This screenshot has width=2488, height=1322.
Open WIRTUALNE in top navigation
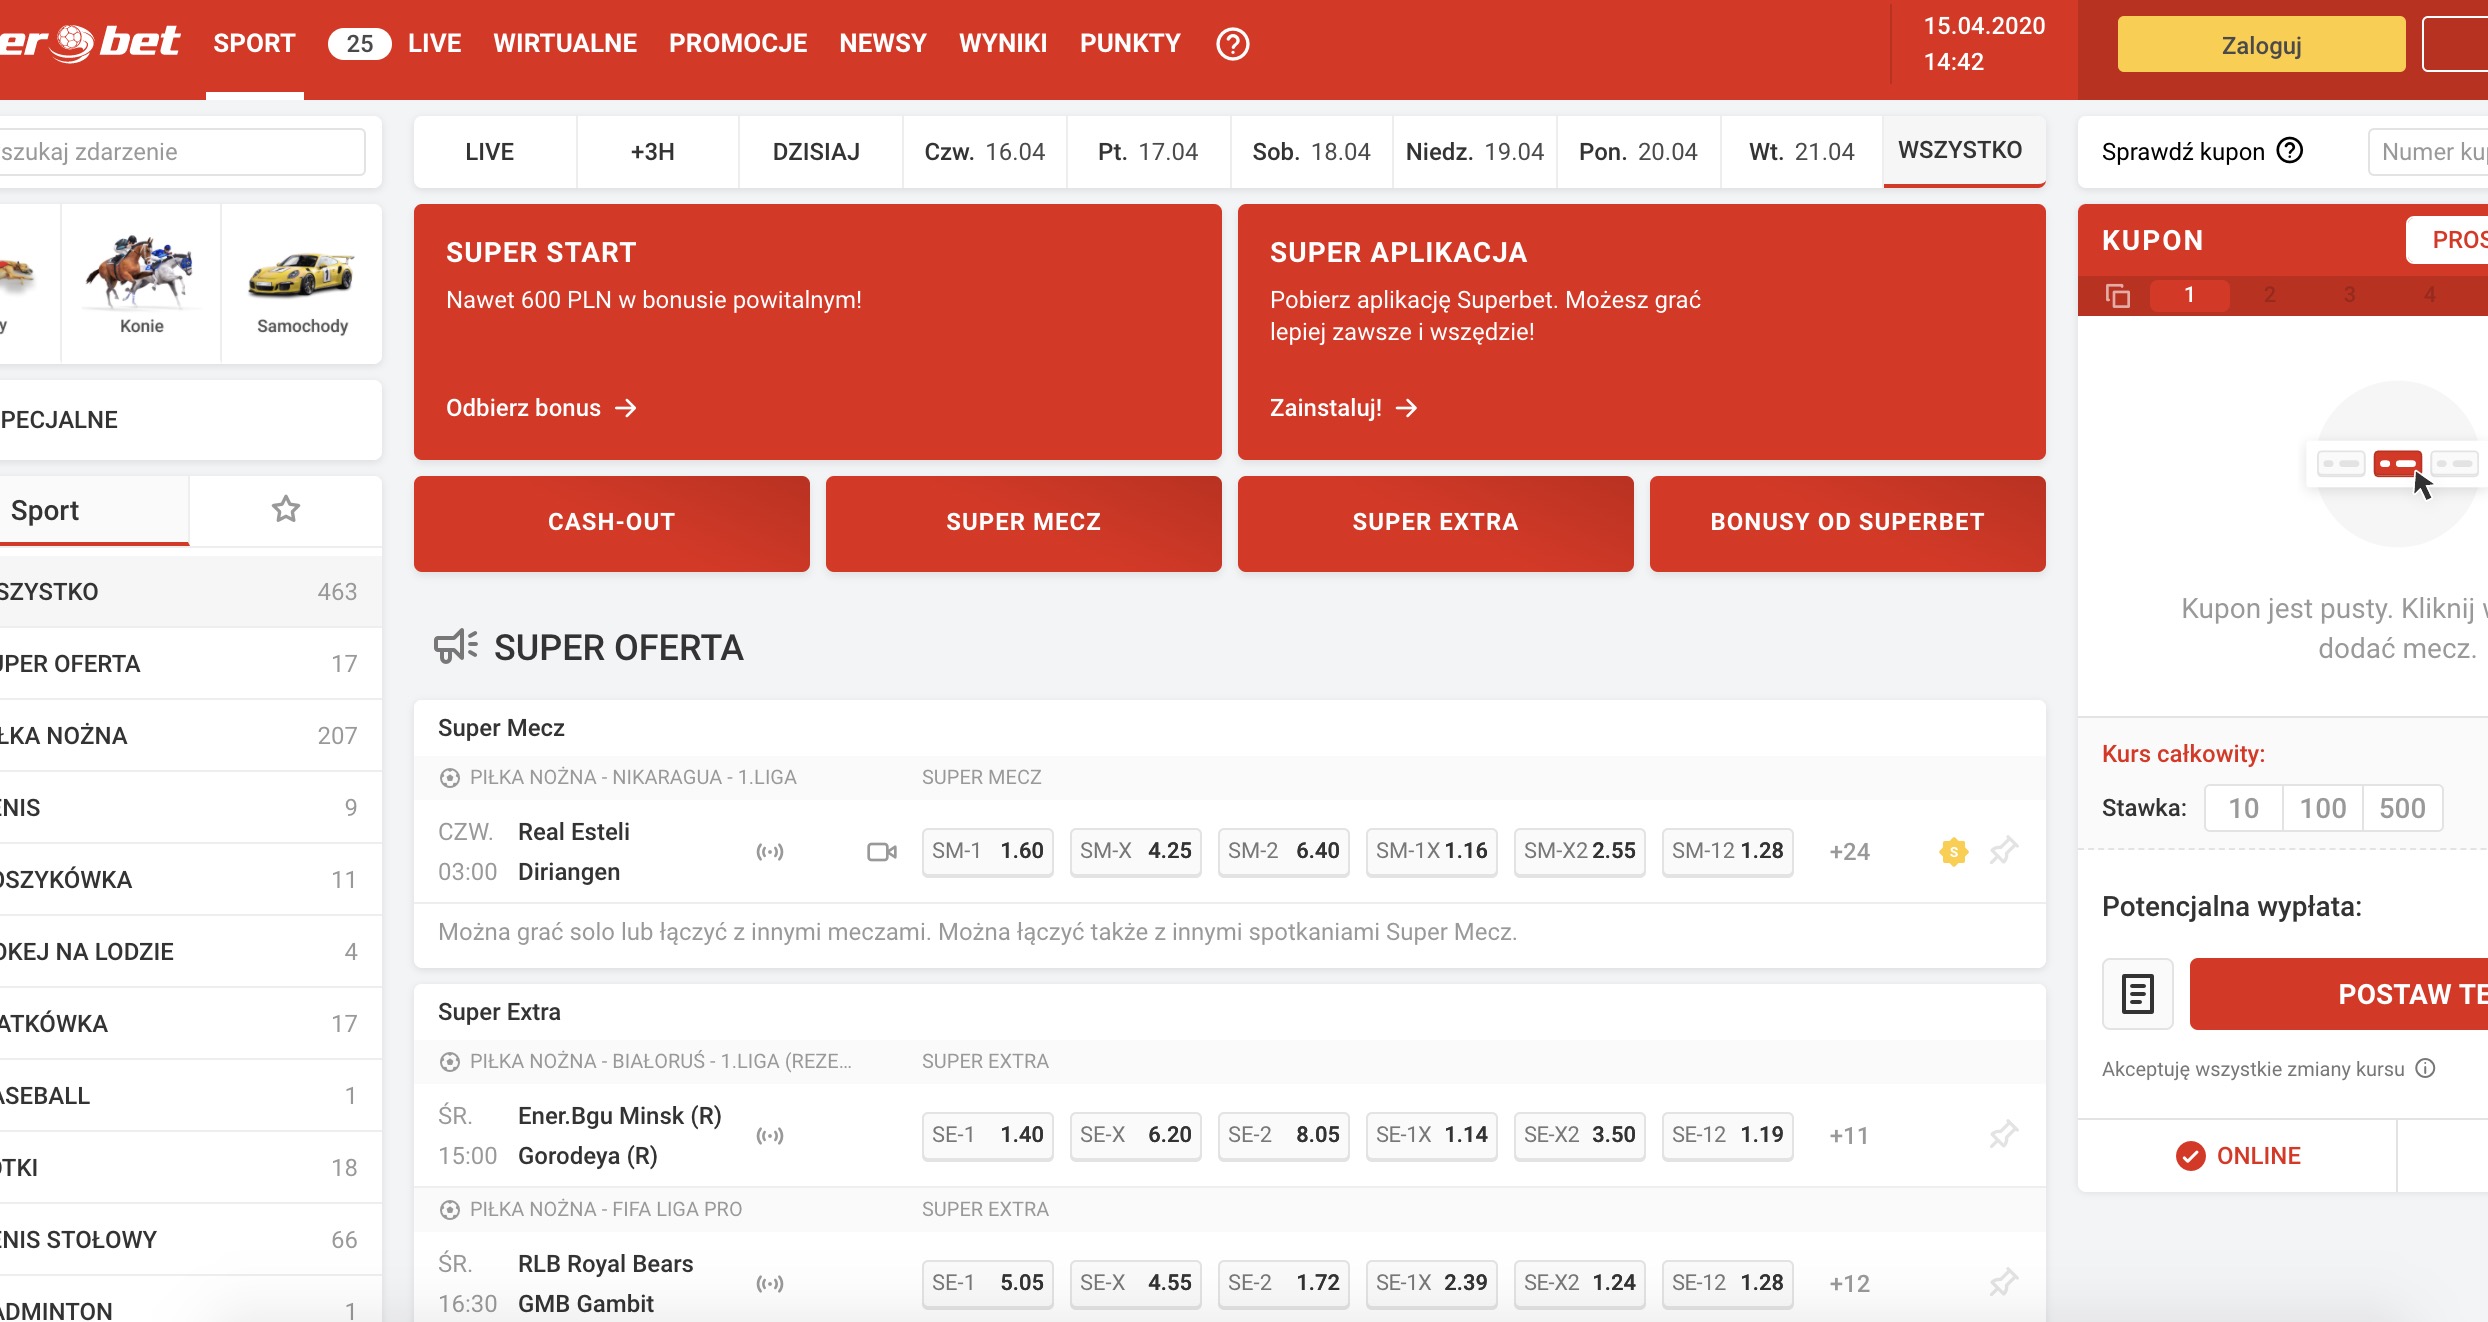click(x=565, y=44)
